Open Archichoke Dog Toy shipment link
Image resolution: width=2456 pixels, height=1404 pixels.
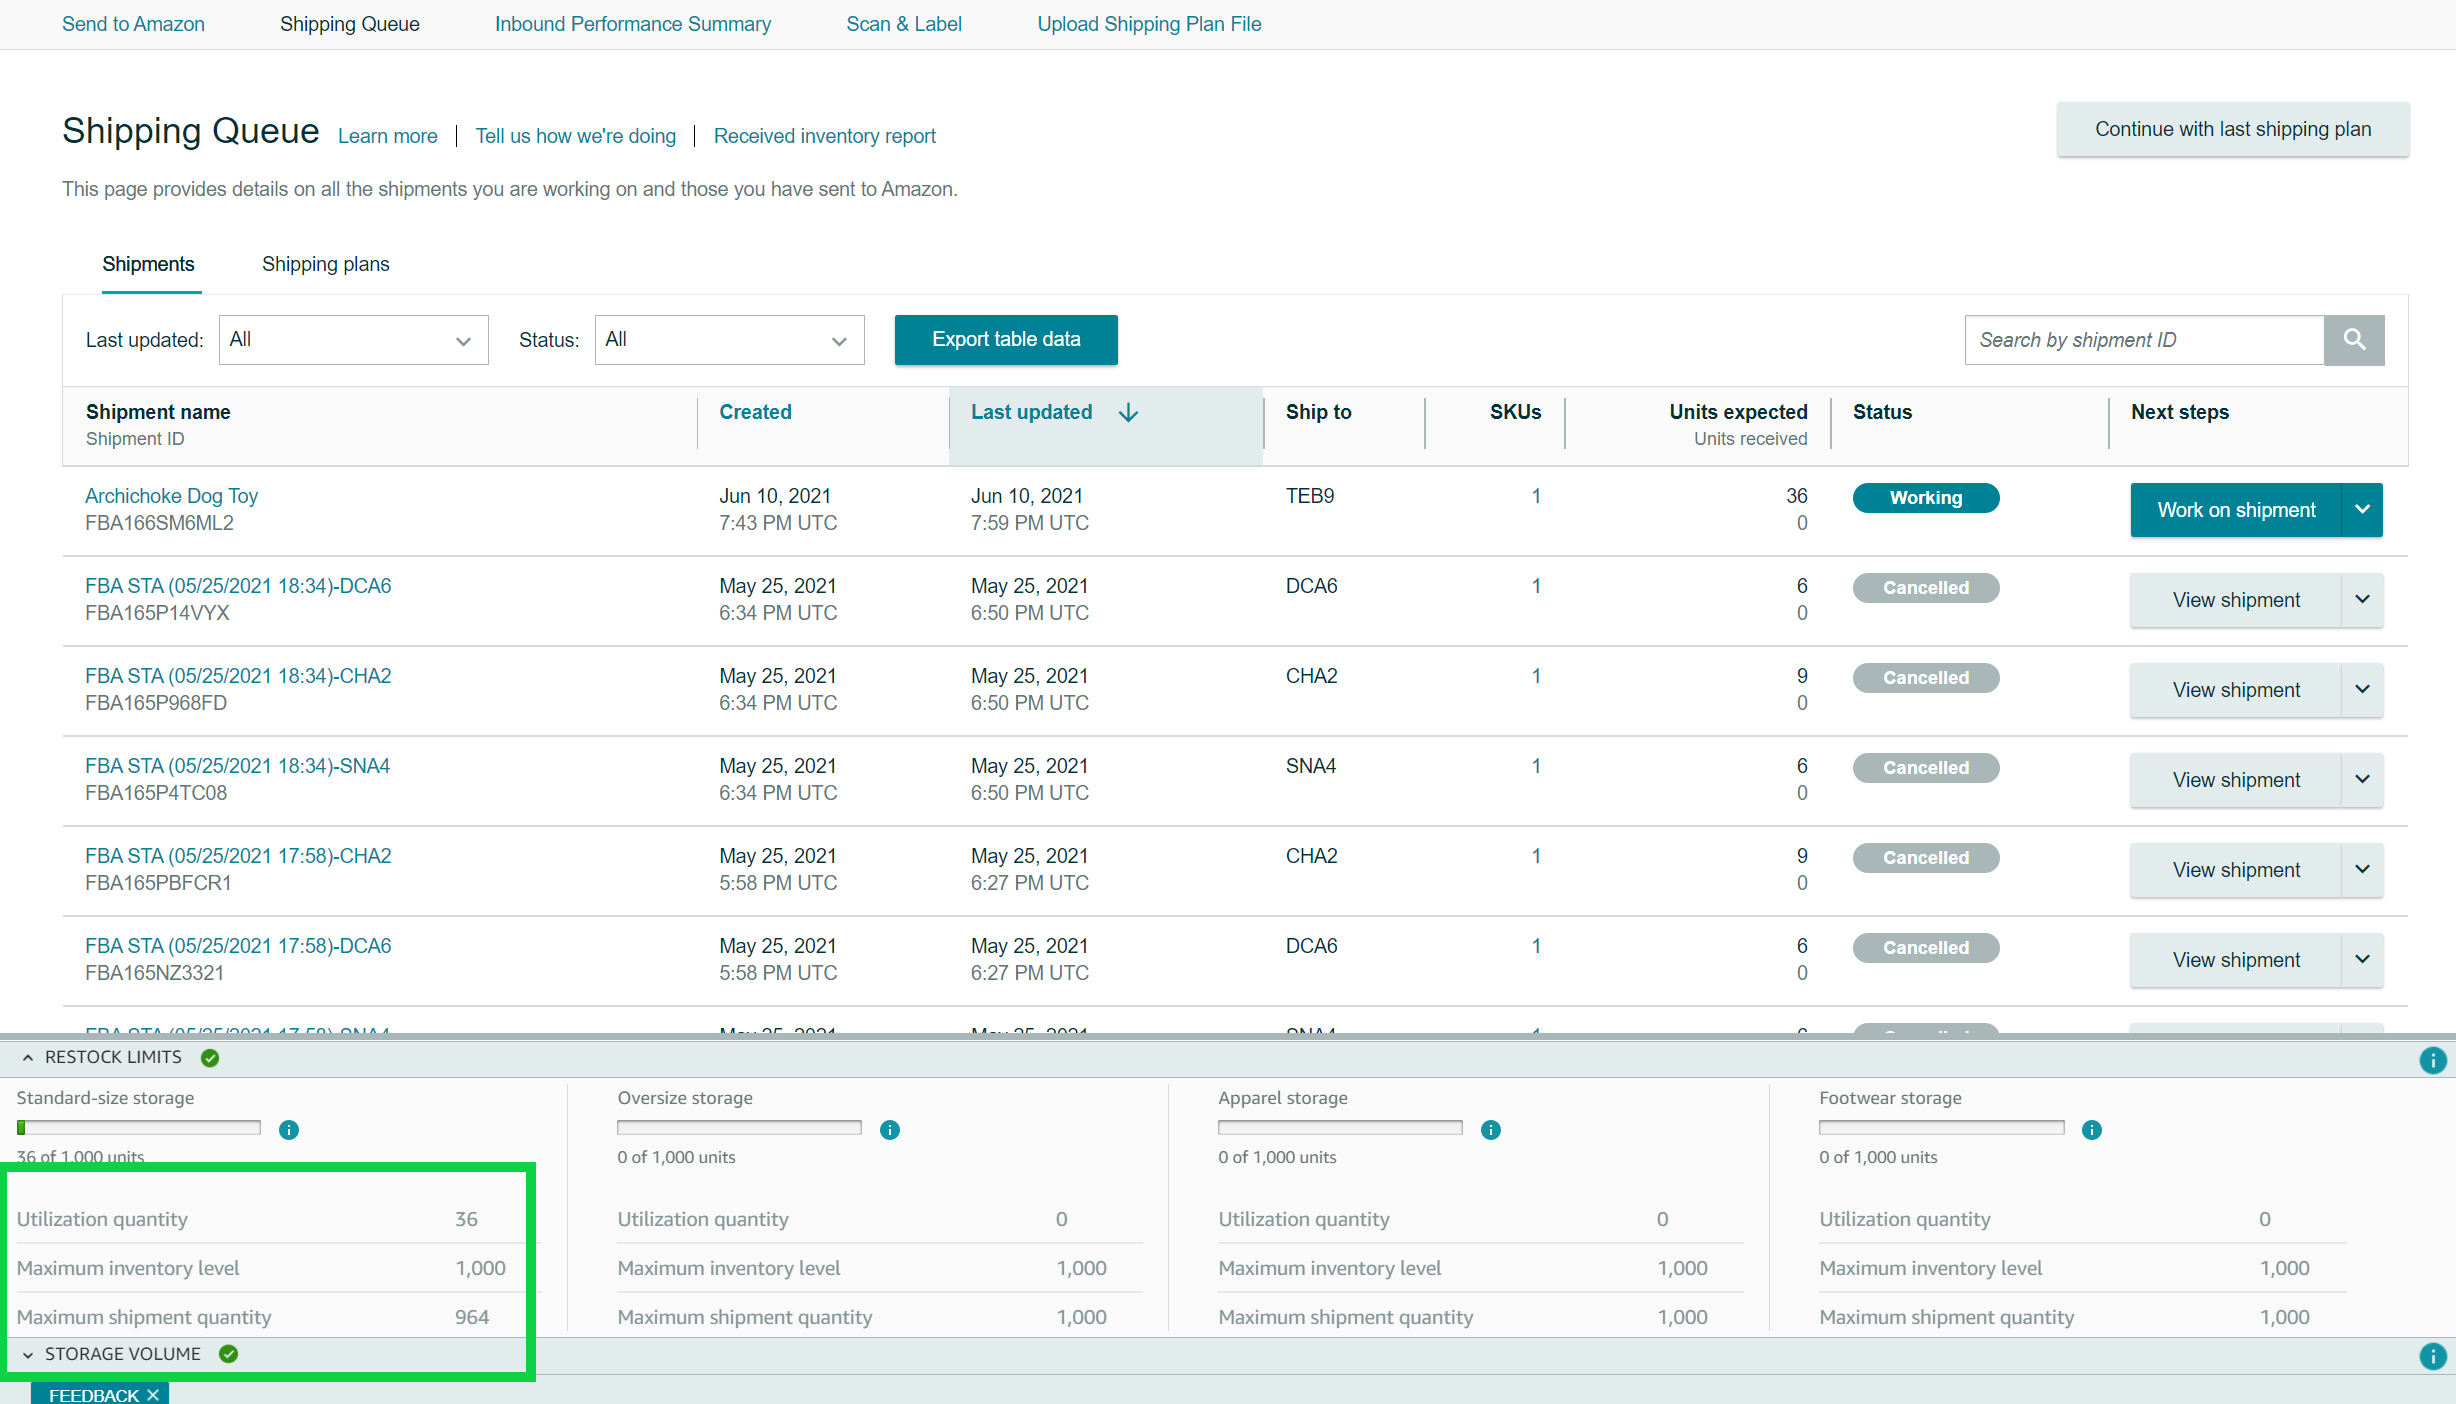coord(171,496)
